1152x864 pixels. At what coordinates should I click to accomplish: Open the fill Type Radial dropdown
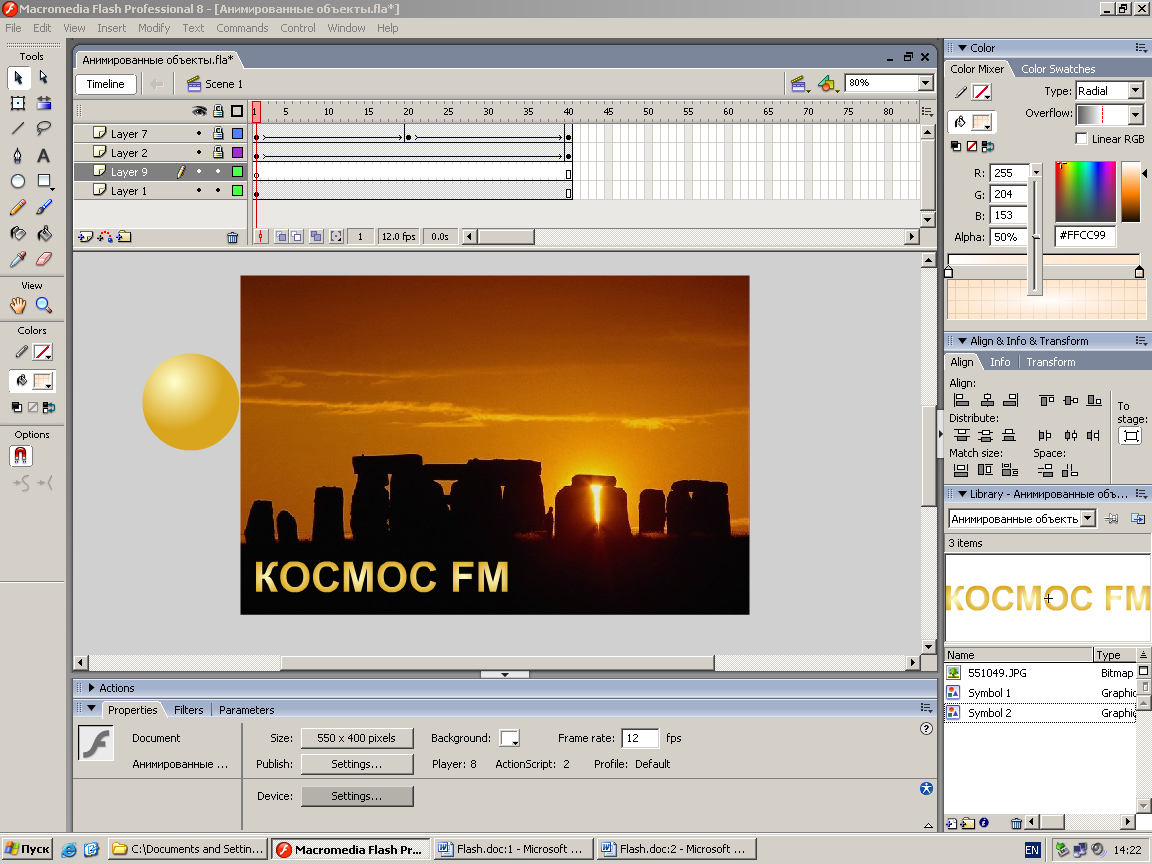[1136, 90]
